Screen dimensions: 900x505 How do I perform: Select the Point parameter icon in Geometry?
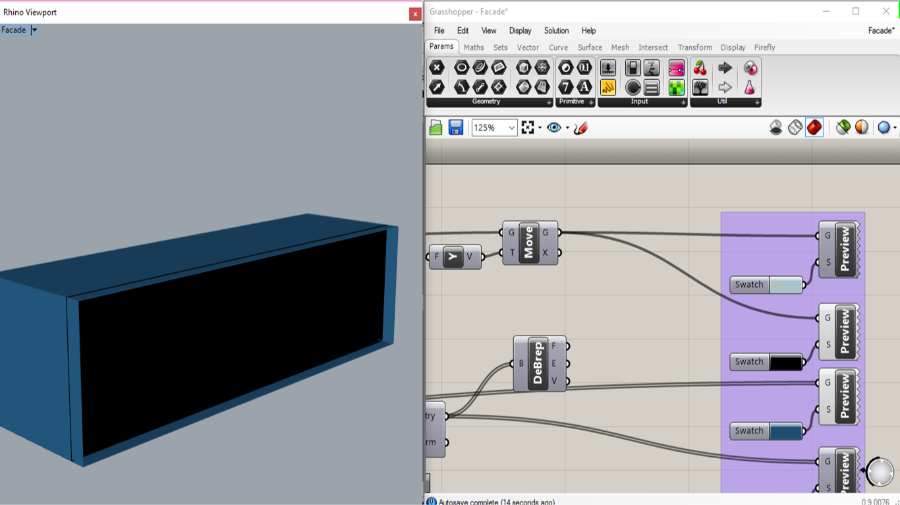pos(437,68)
